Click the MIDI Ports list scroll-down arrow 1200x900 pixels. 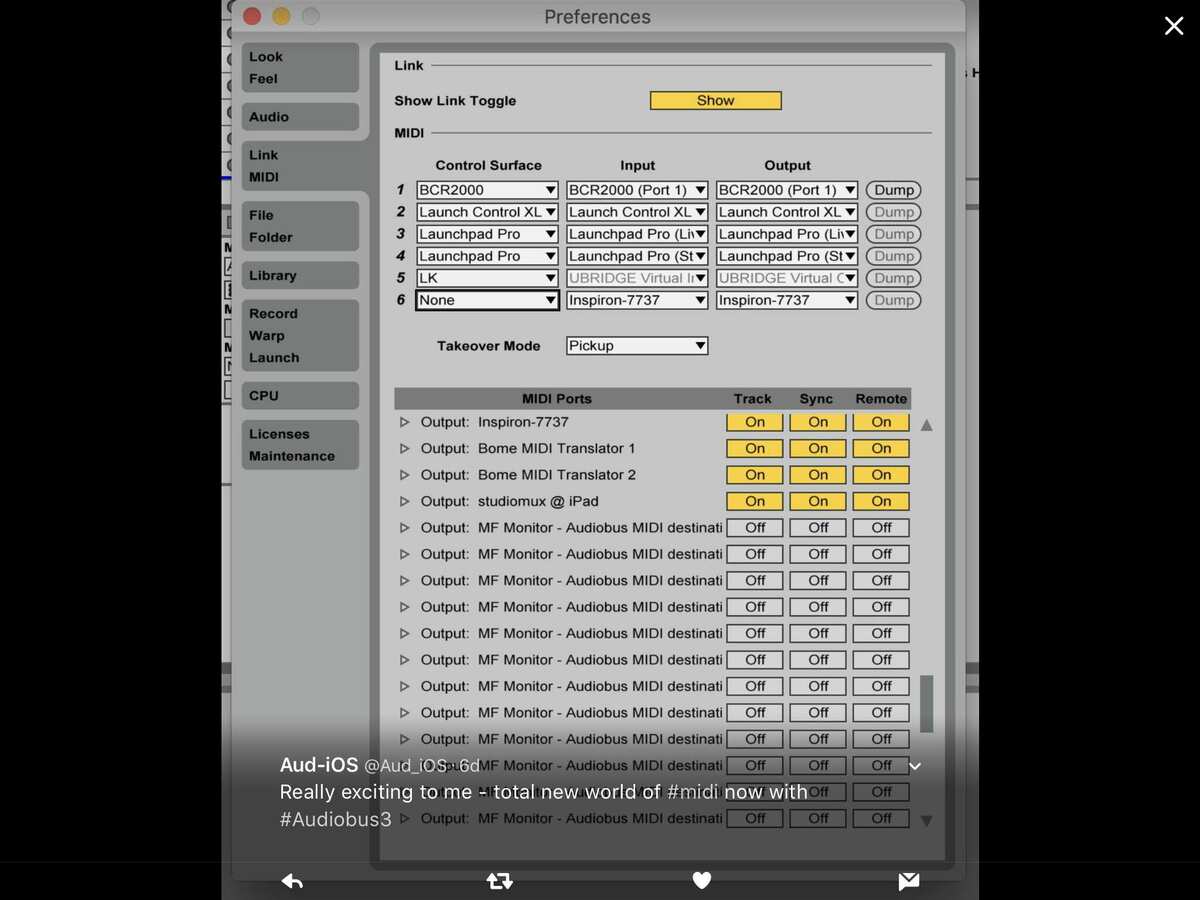926,820
